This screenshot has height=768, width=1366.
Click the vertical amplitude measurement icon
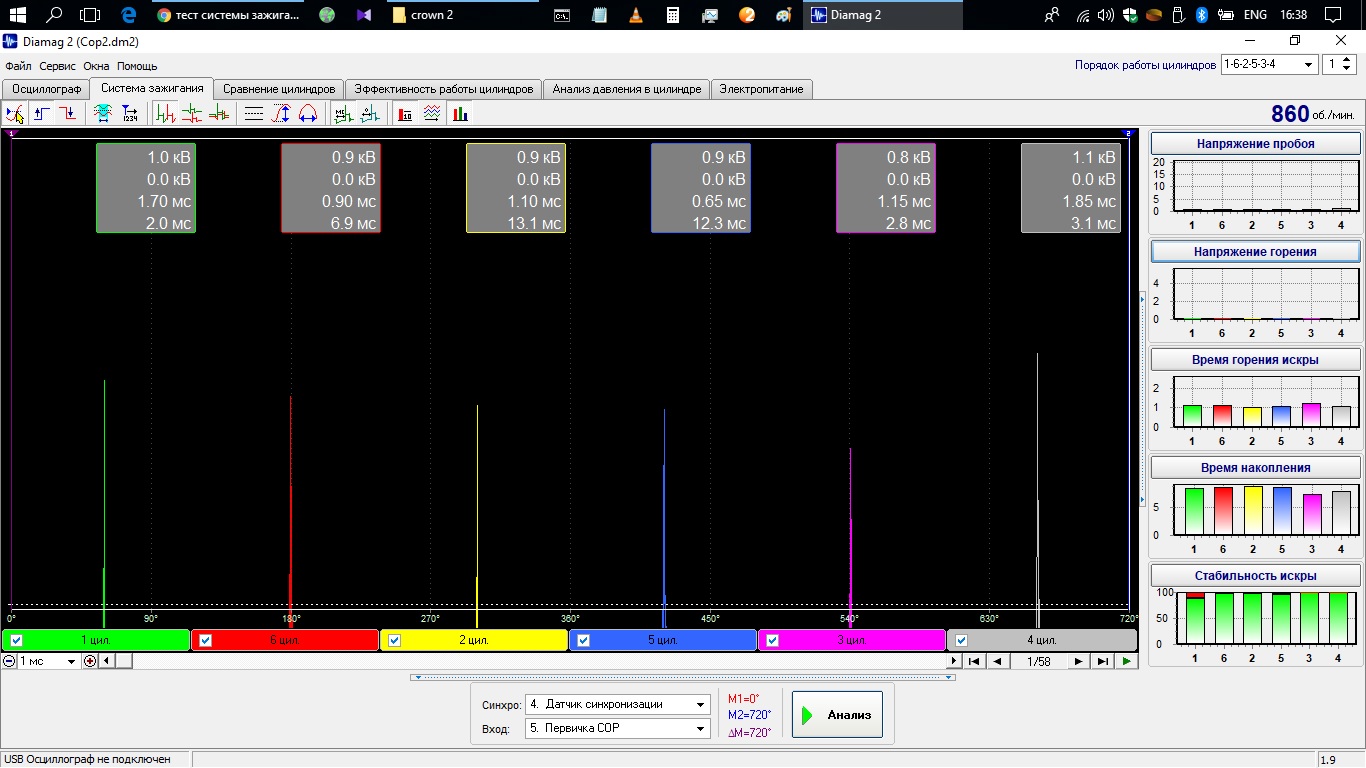tap(281, 114)
